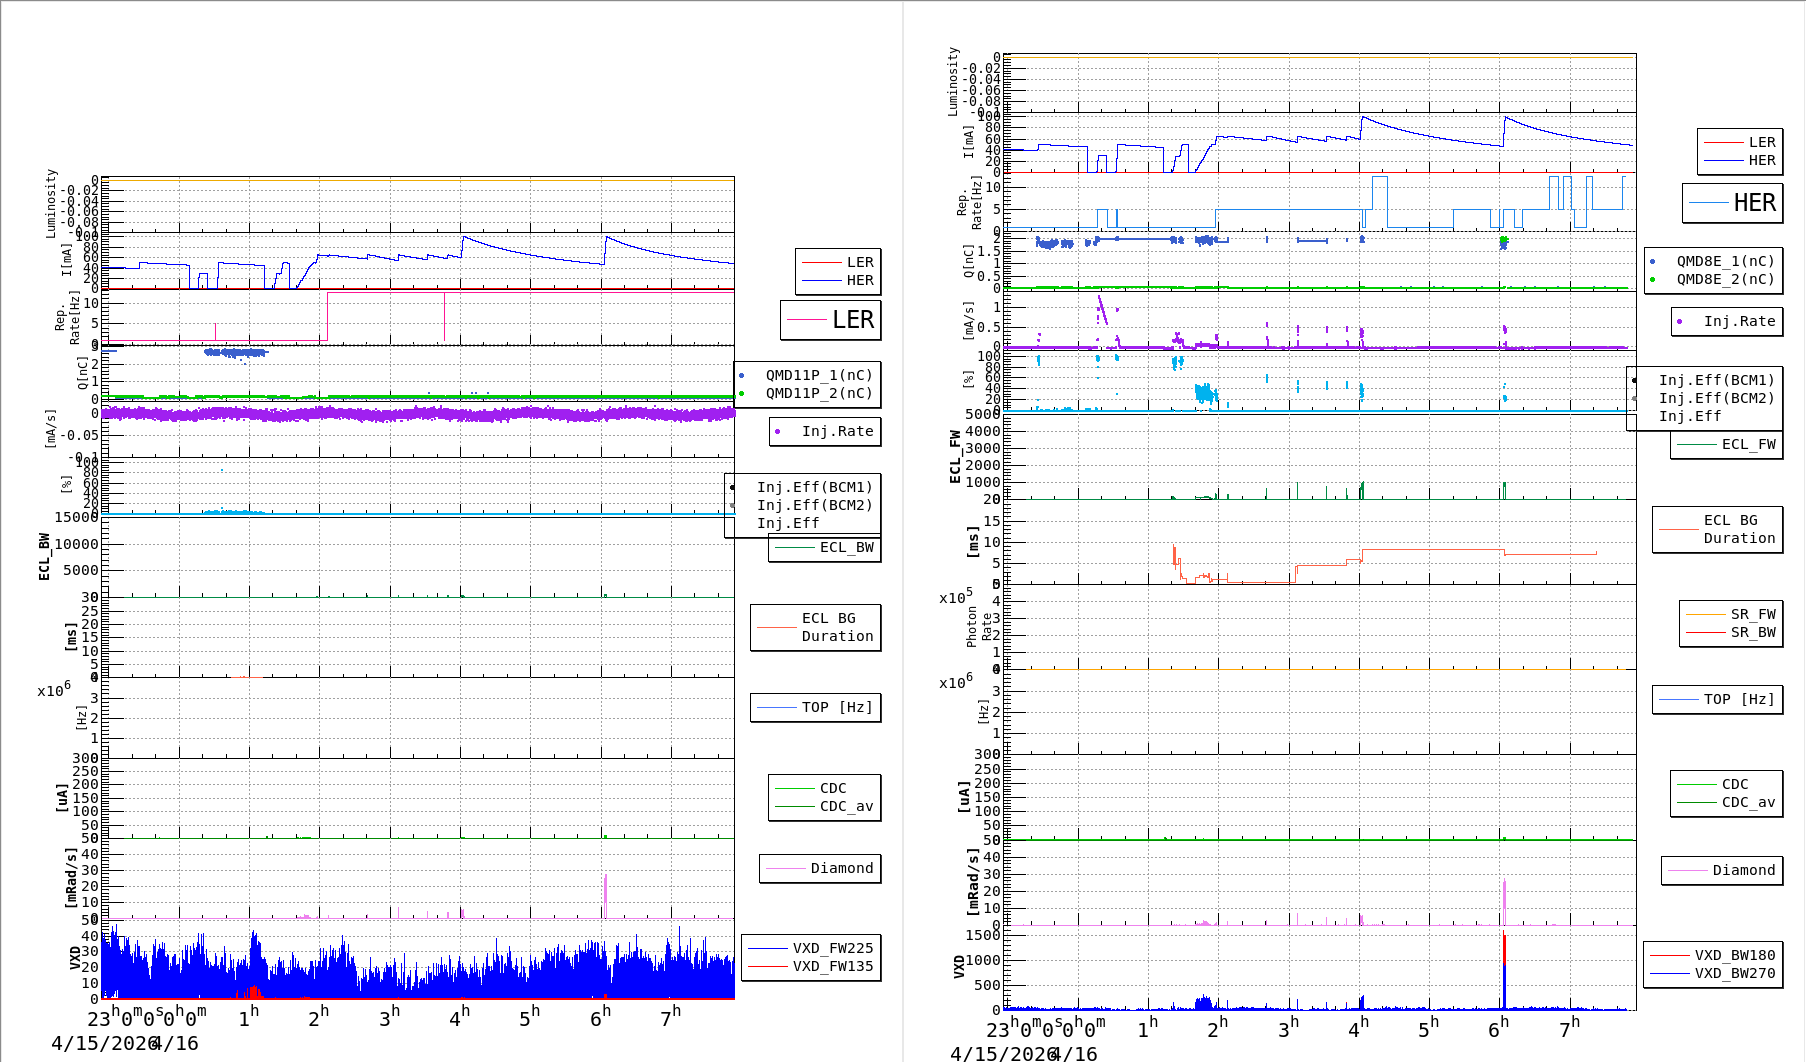The width and height of the screenshot is (1806, 1062).
Task: Click the QMD8E_2(nC) legend entry
Action: 1725,280
